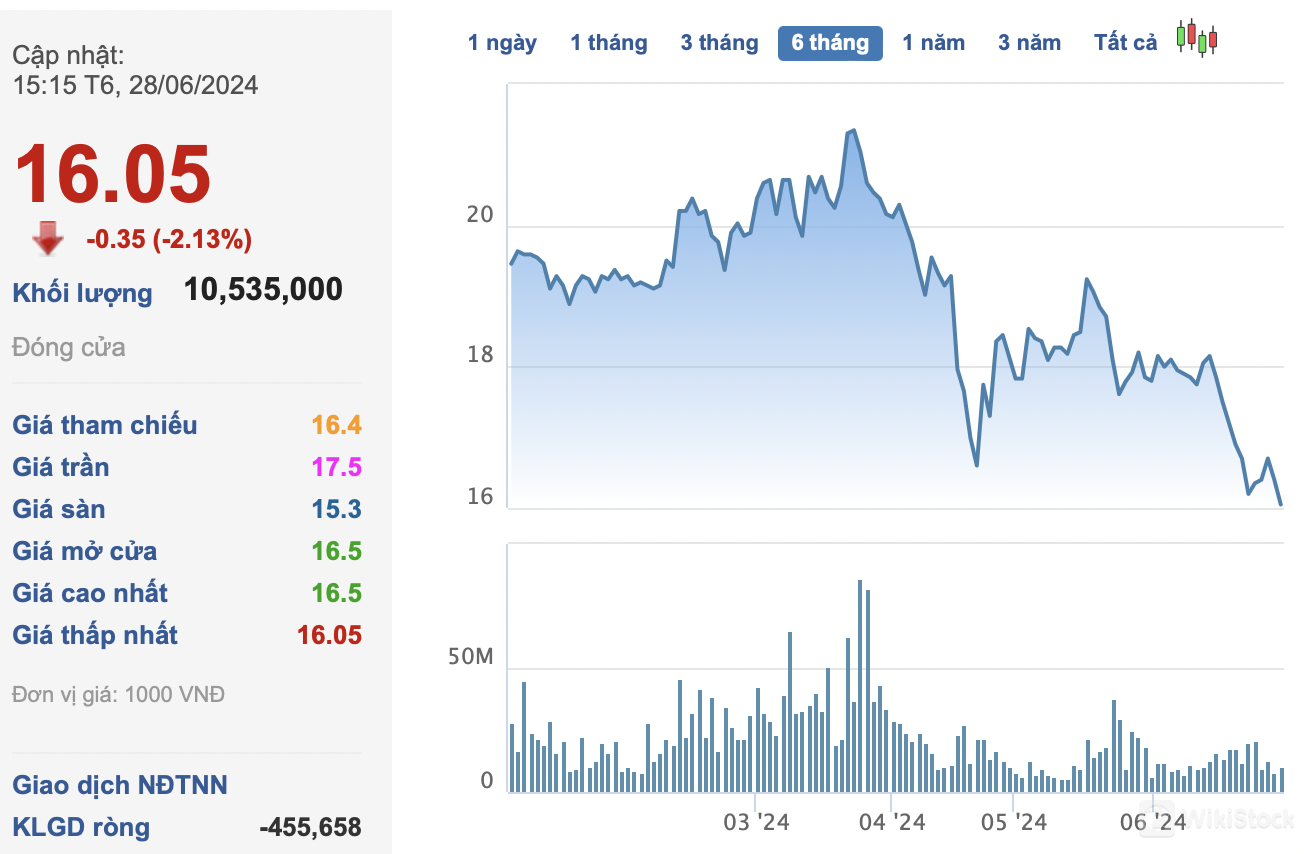This screenshot has width=1304, height=854.
Task: Click the "Giao dịch NĐTNN" heading
Action: point(120,785)
